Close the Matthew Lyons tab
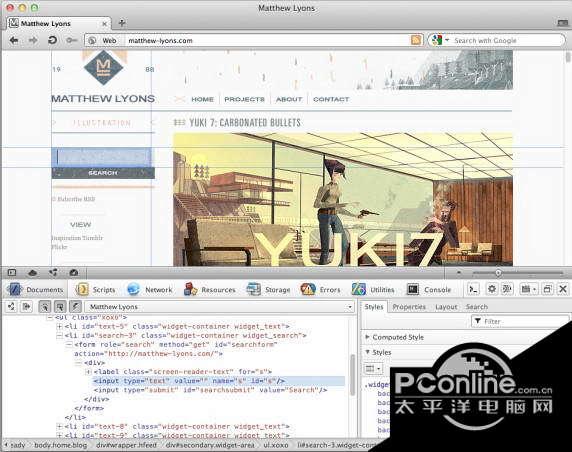 pyautogui.click(x=104, y=24)
